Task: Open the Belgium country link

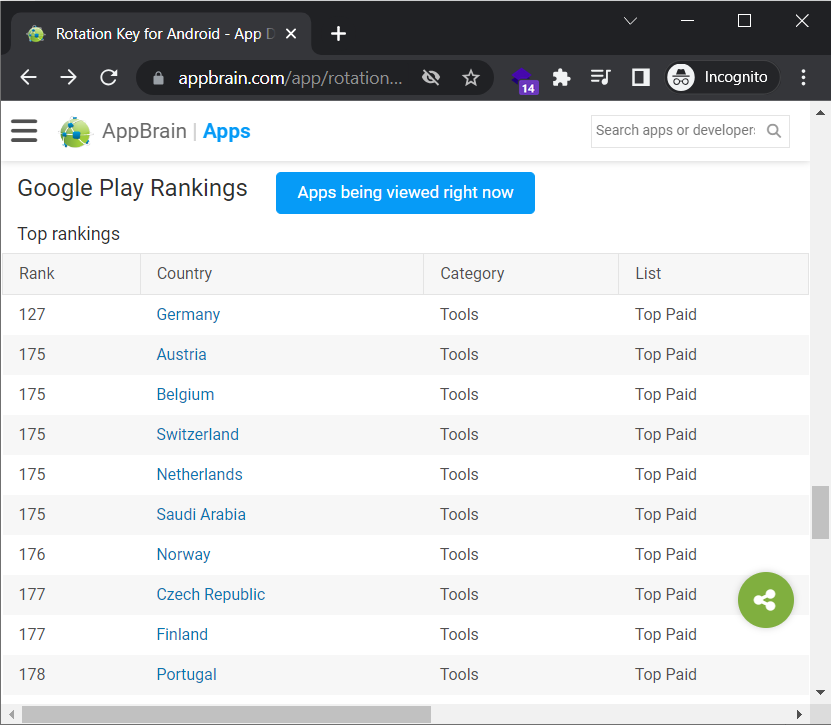Action: point(185,394)
